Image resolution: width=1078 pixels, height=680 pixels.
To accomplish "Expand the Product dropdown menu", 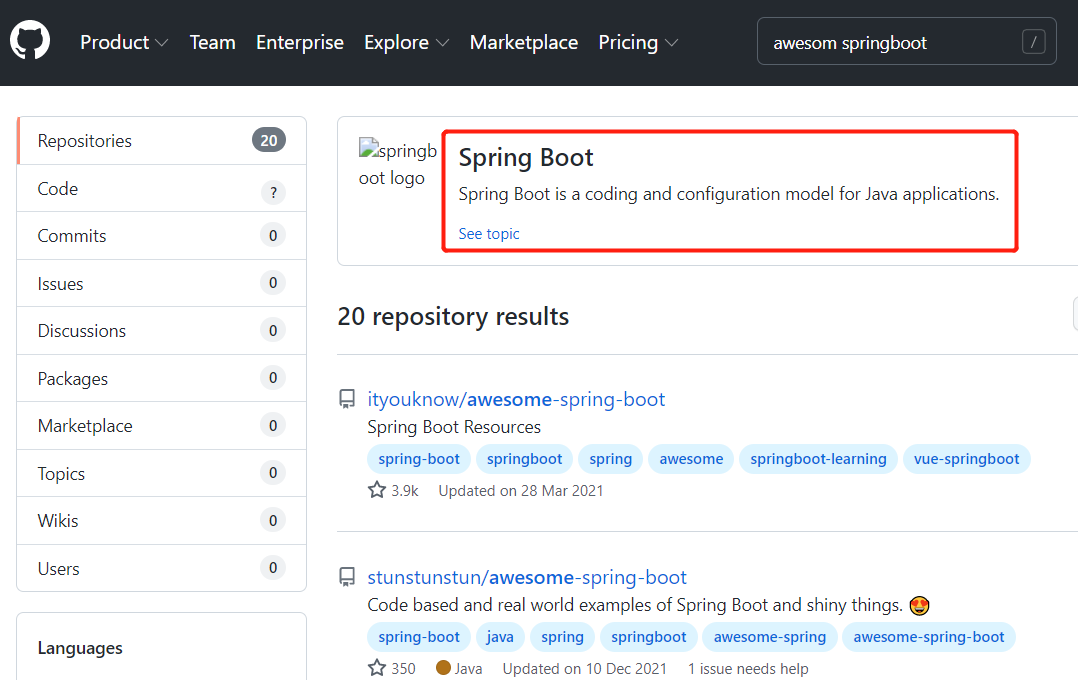I will [124, 42].
